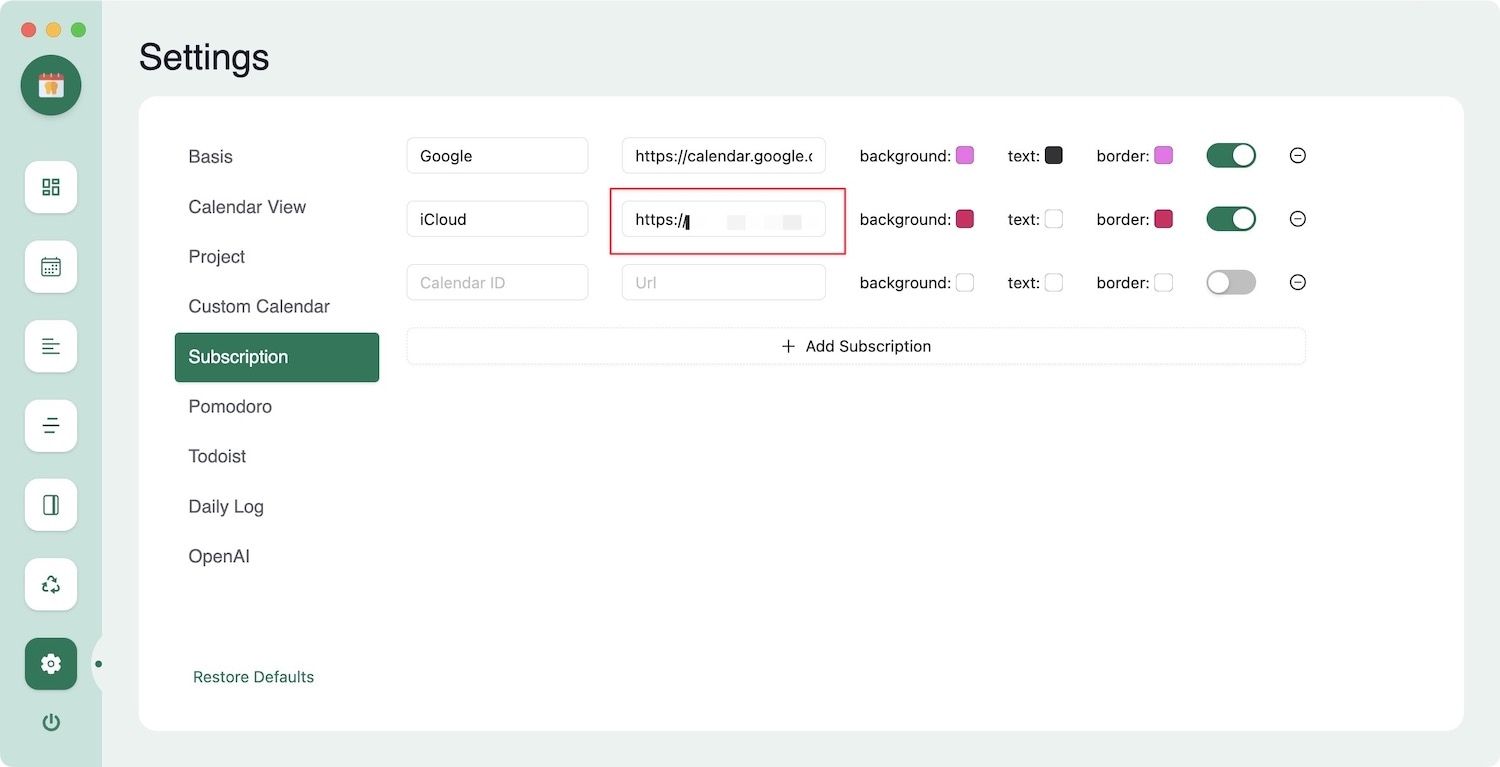The height and width of the screenshot is (767, 1500).
Task: Click the Restore Defaults link
Action: click(x=253, y=677)
